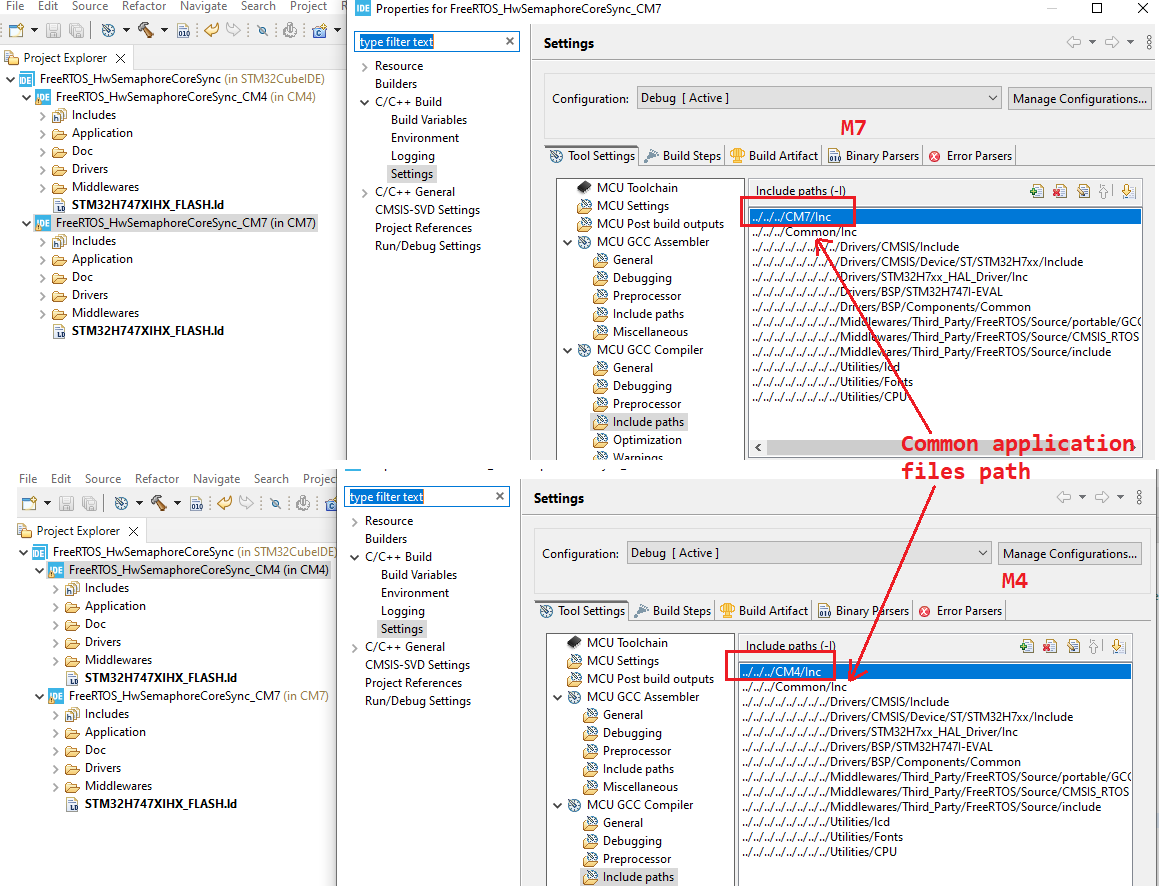Image resolution: width=1161 pixels, height=886 pixels.
Task: Open the Refactor menu
Action: [x=143, y=6]
